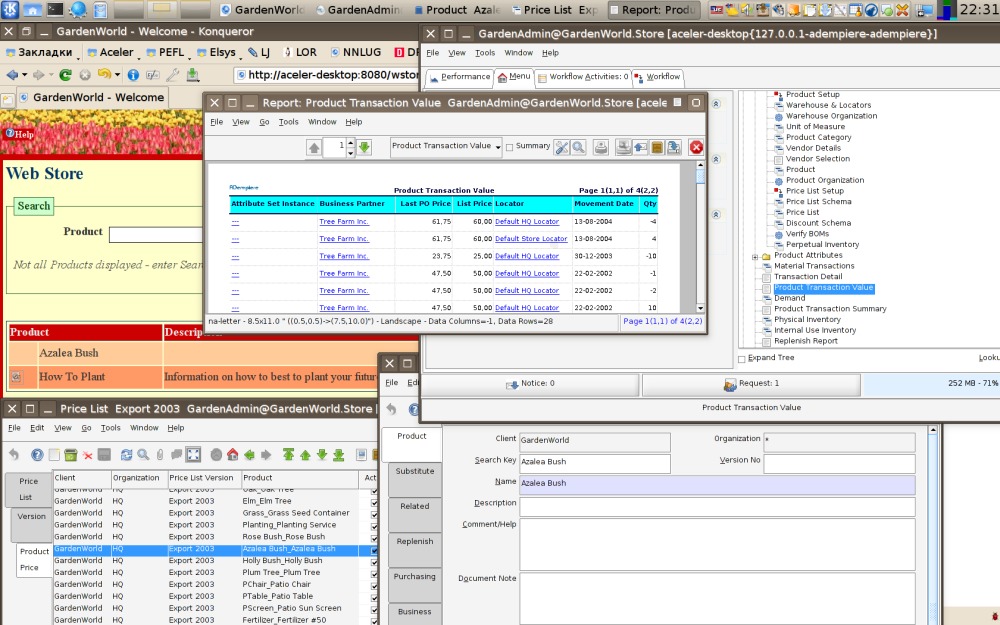The height and width of the screenshot is (625, 1000).
Task: Click the page number spinner up arrow
Action: click(349, 143)
